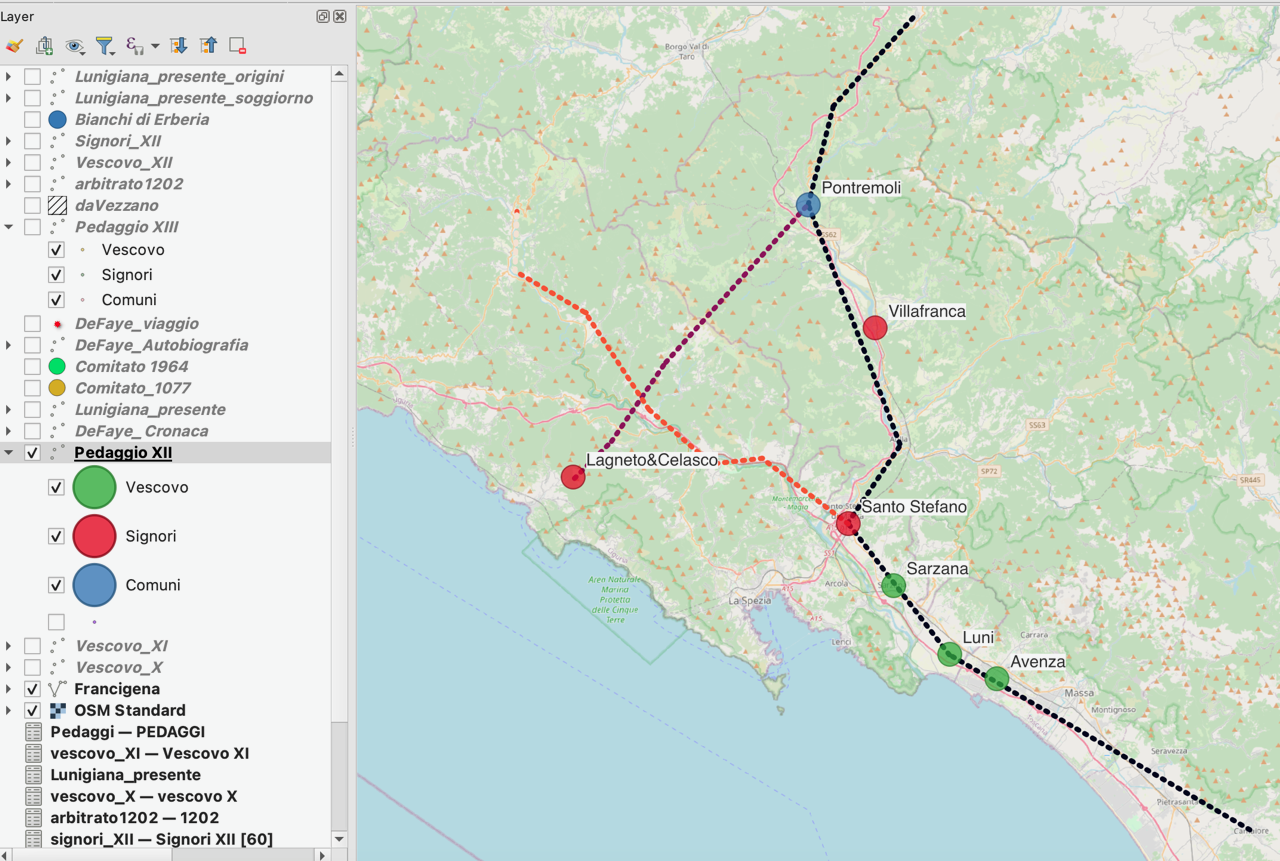Screen dimensions: 1280x861
Task: Open the Layer Styling panel paintbrush icon
Action: coord(14,46)
